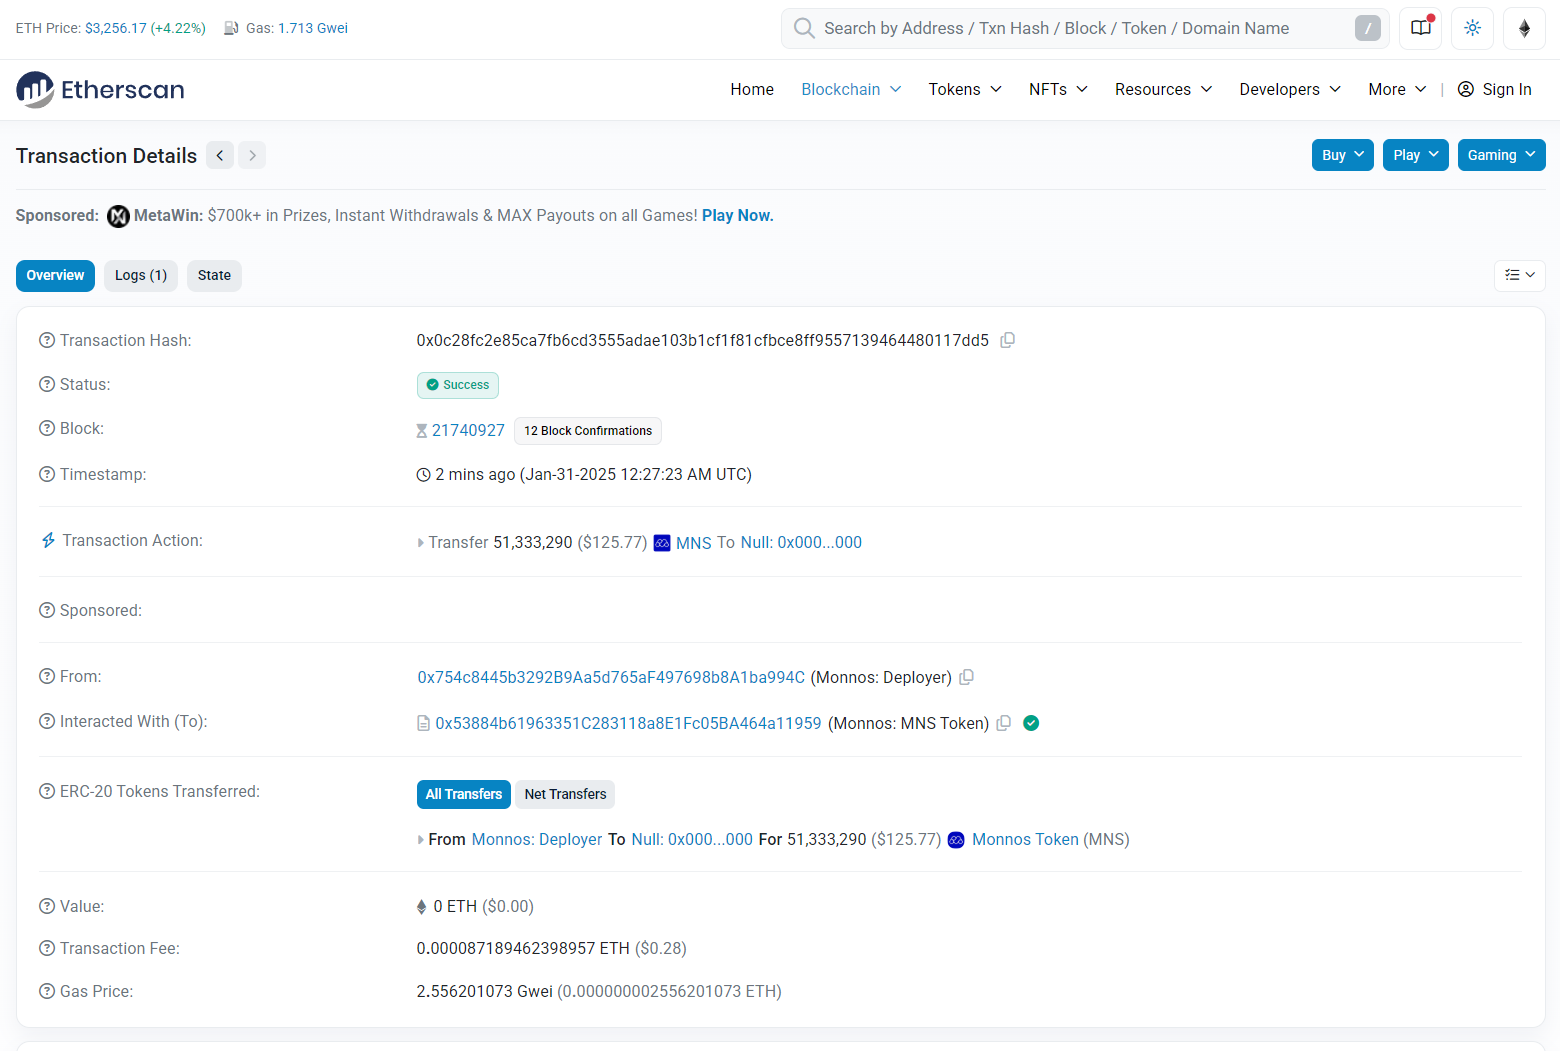This screenshot has width=1560, height=1051.
Task: Open the NFTs dropdown menu
Action: [x=1058, y=89]
